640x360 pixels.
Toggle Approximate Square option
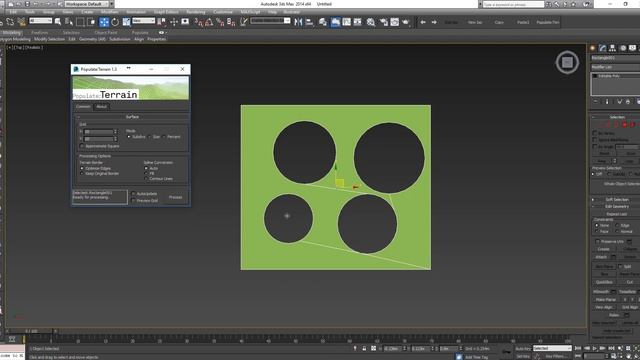pos(82,146)
